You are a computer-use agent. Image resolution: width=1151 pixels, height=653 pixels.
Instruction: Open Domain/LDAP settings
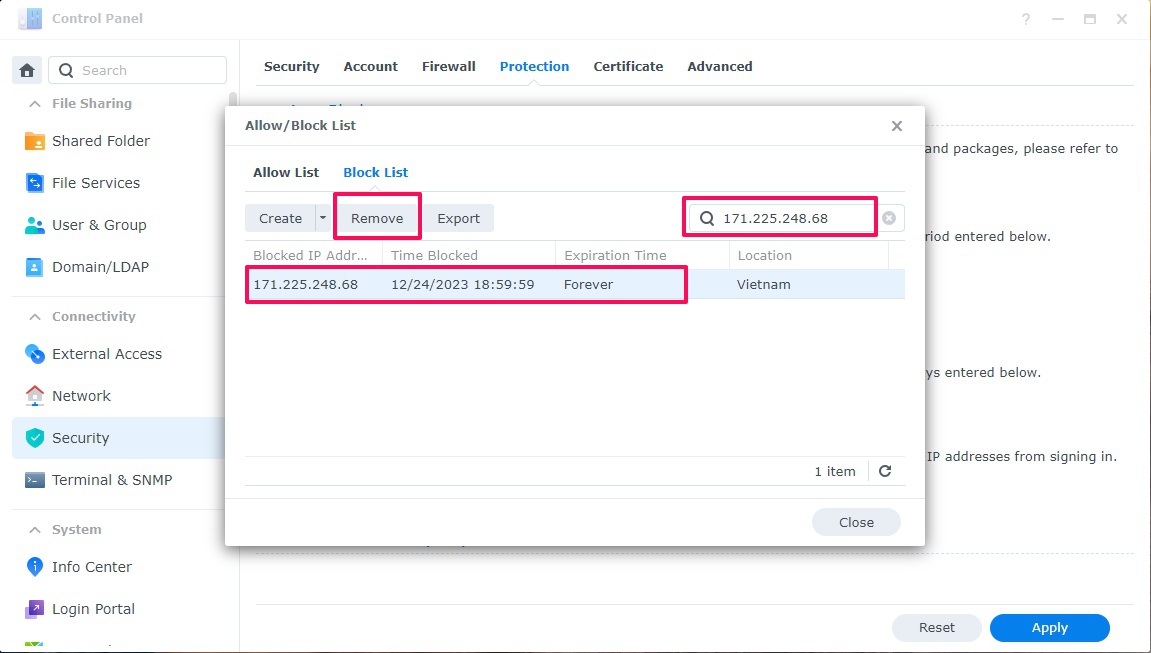[x=99, y=267]
